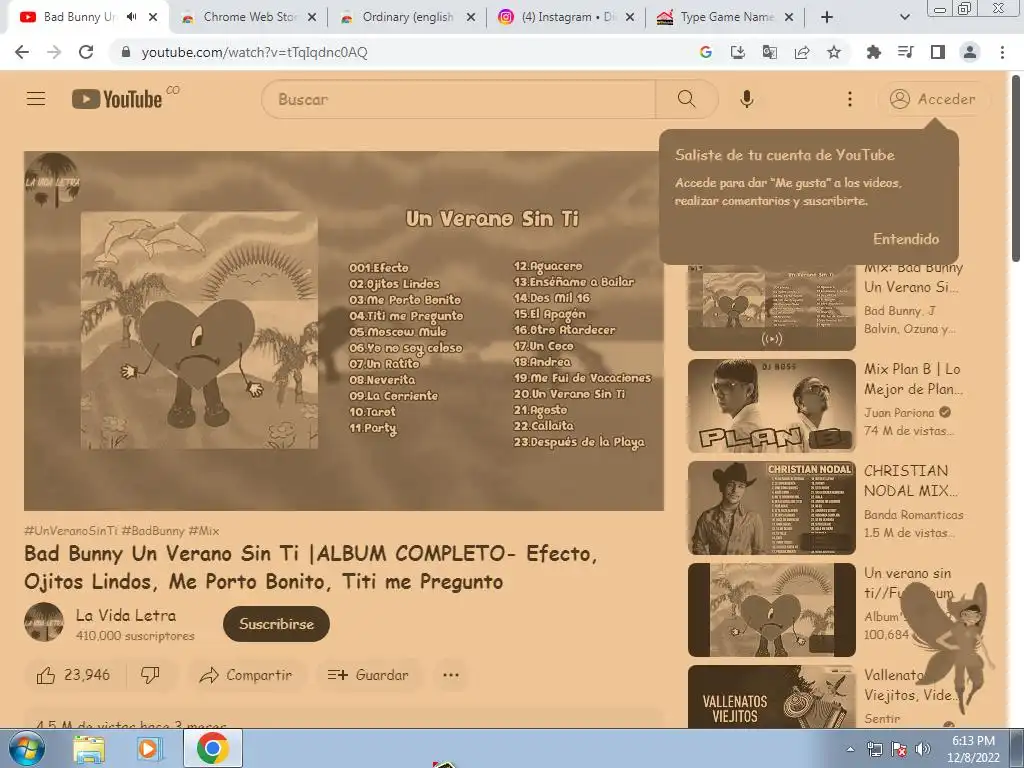Toggle the Chrome side panel

click(938, 52)
